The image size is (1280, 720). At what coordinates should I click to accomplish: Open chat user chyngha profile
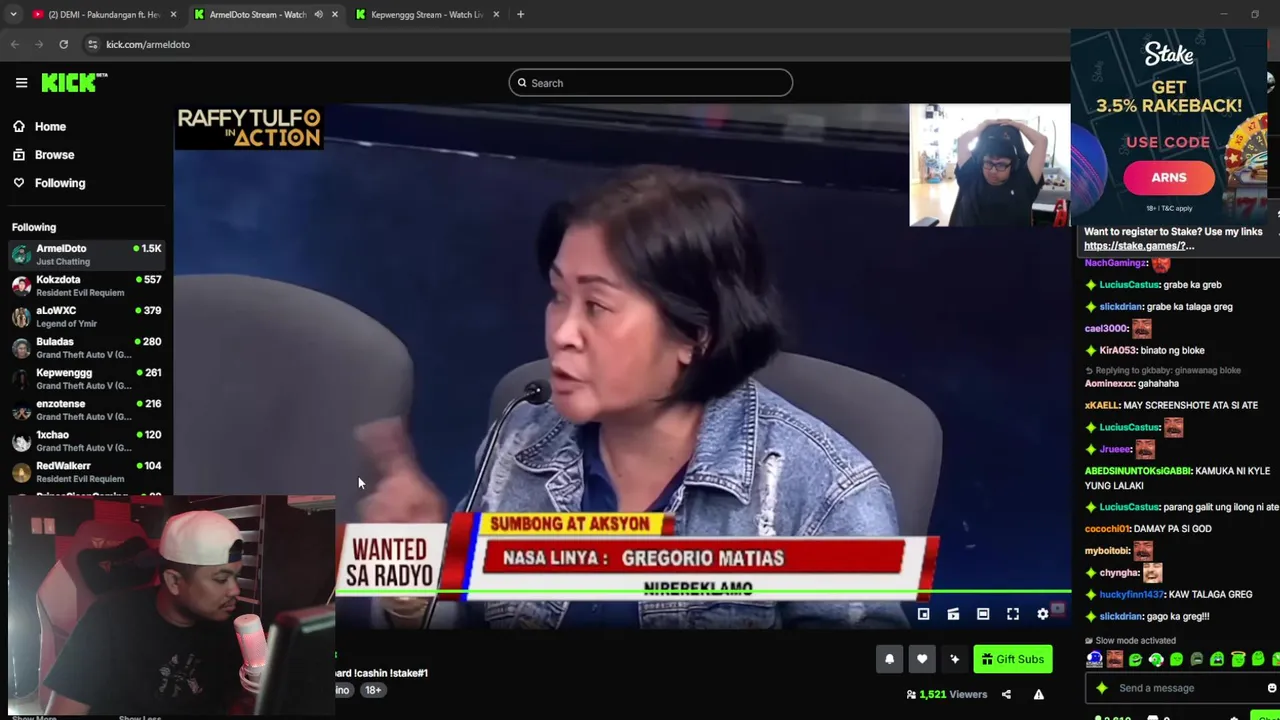point(1119,573)
